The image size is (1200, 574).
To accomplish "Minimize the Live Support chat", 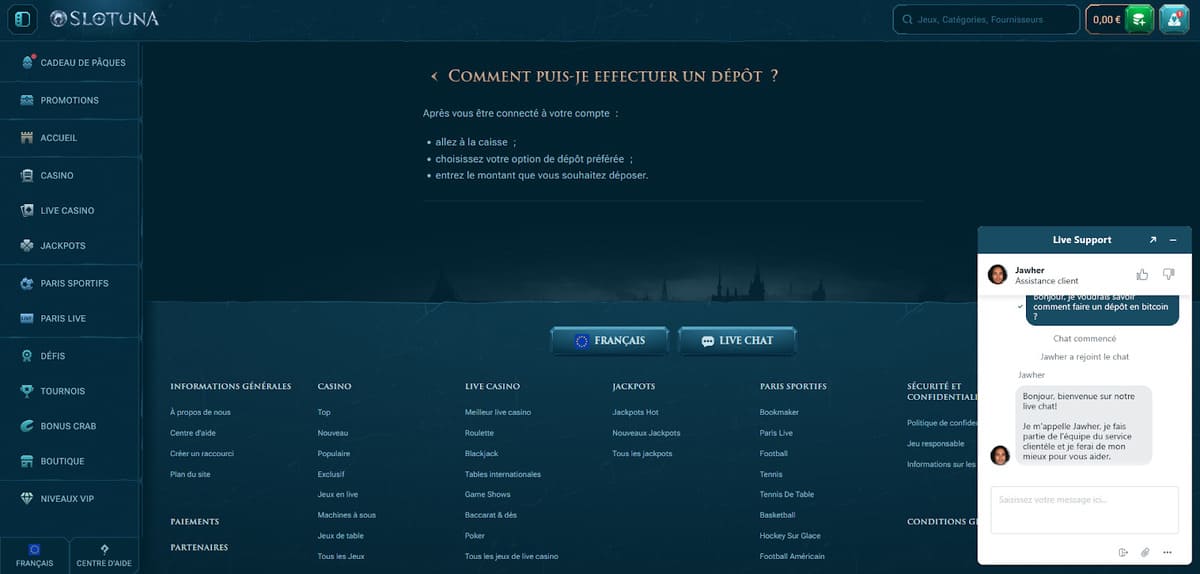I will pos(1173,240).
